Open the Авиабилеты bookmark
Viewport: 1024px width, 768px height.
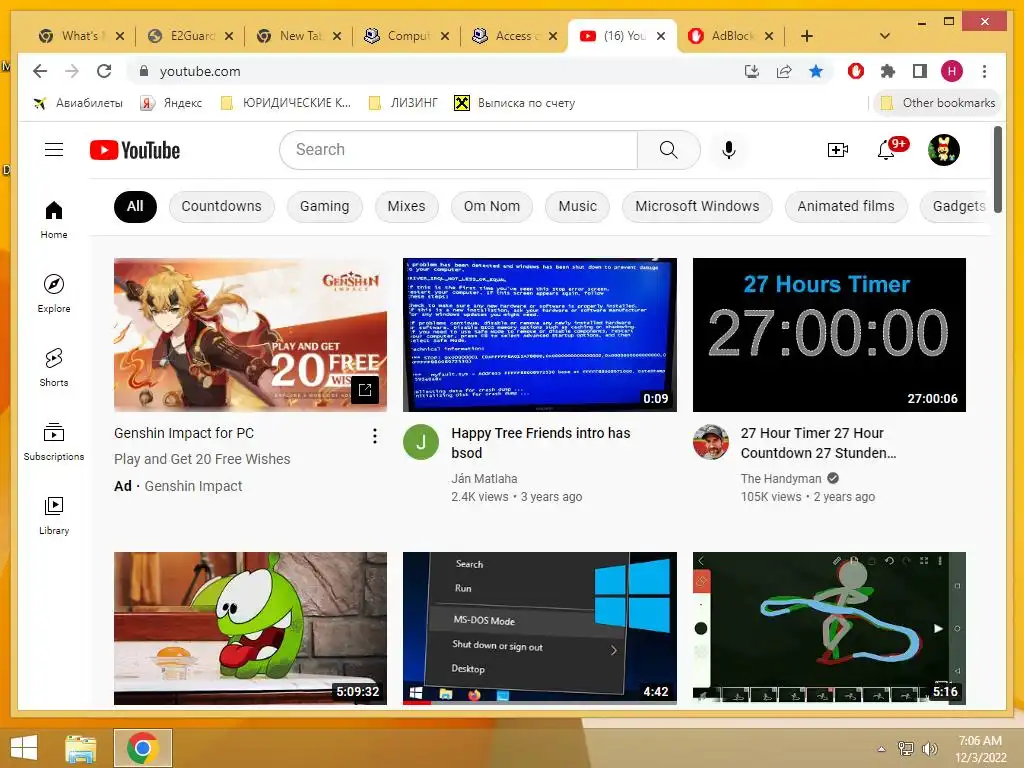click(x=78, y=103)
